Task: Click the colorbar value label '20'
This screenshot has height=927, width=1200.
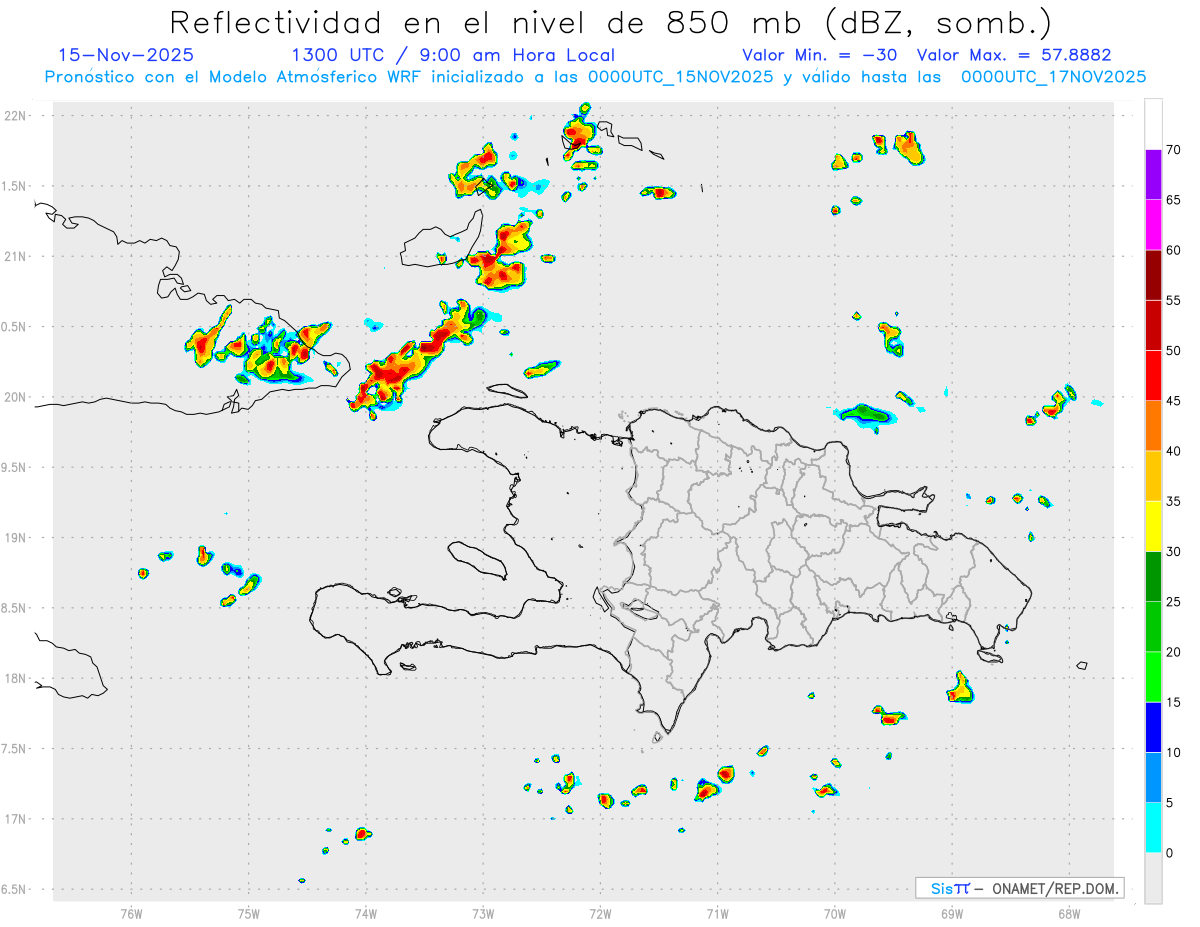Action: point(1174,652)
